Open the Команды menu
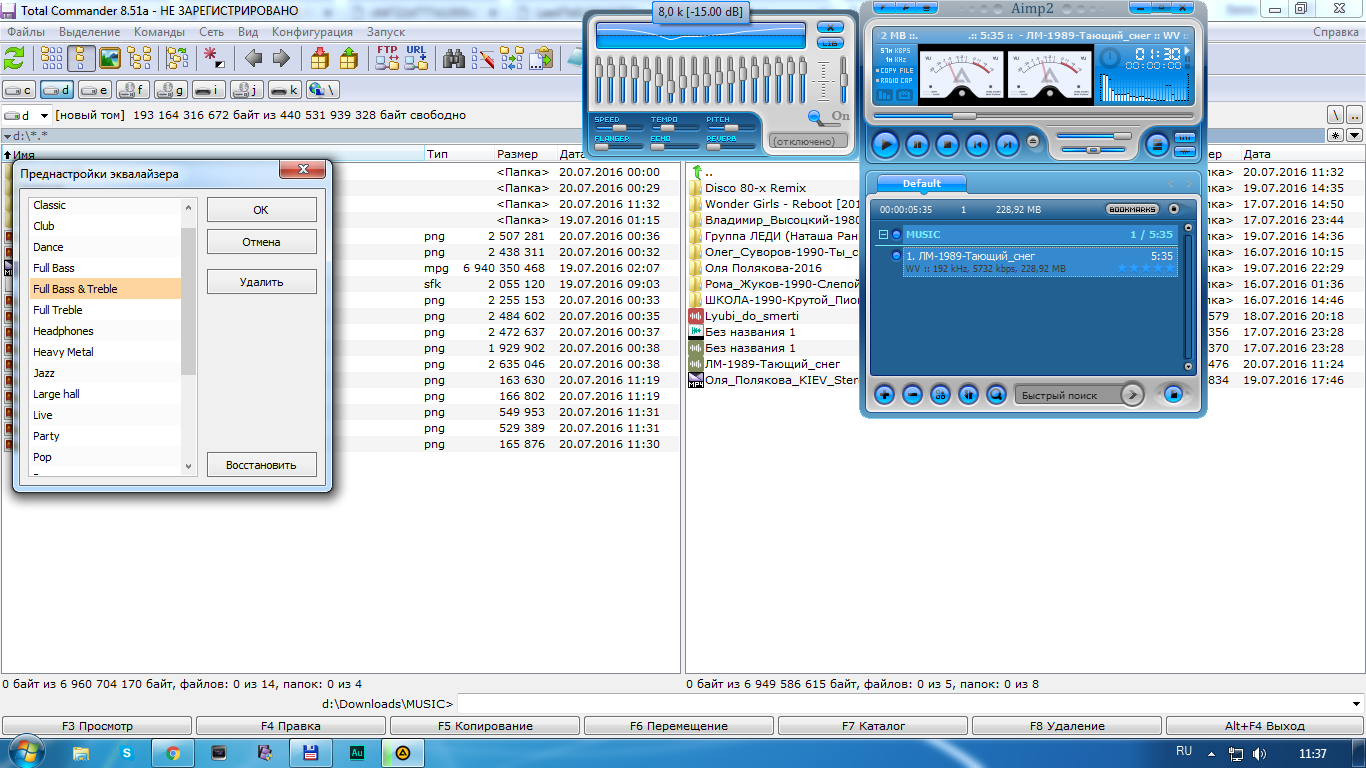 (159, 32)
